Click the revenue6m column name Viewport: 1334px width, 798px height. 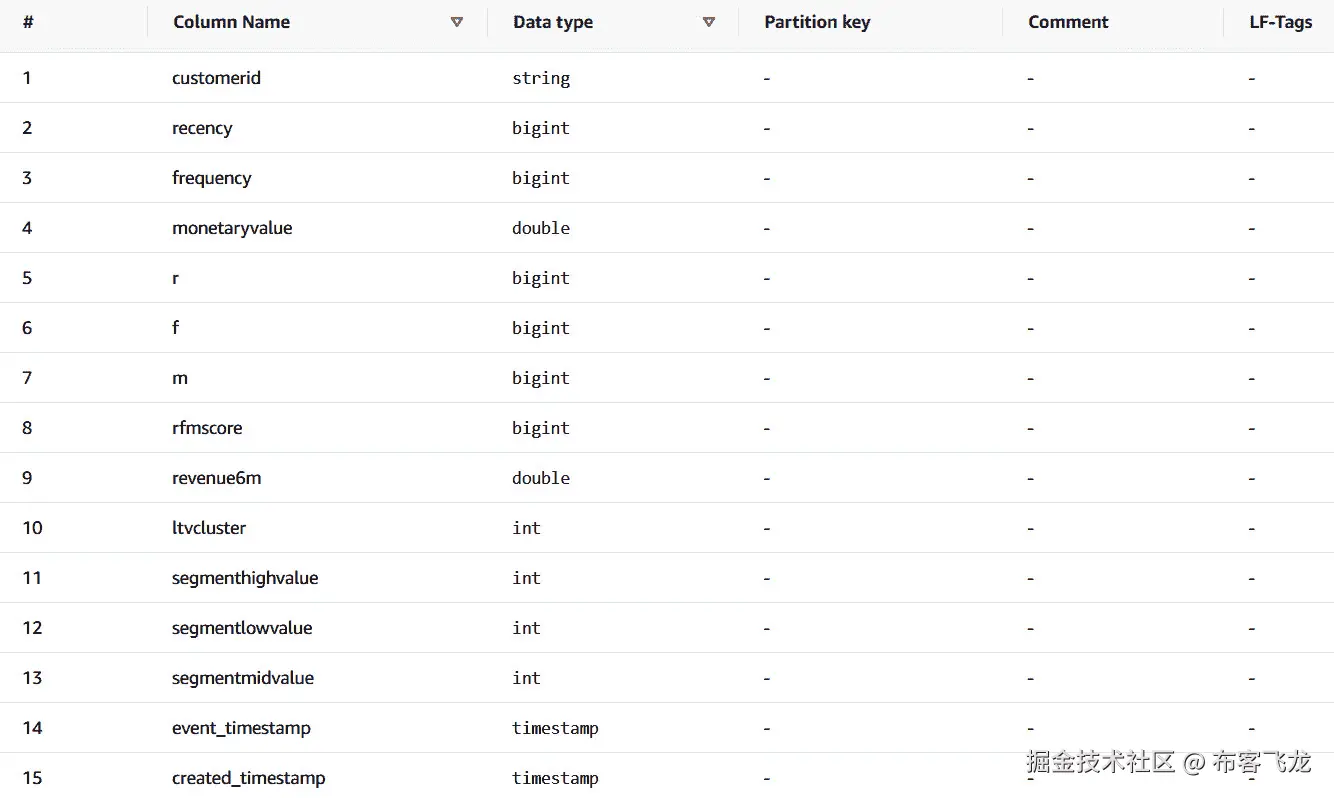(216, 478)
